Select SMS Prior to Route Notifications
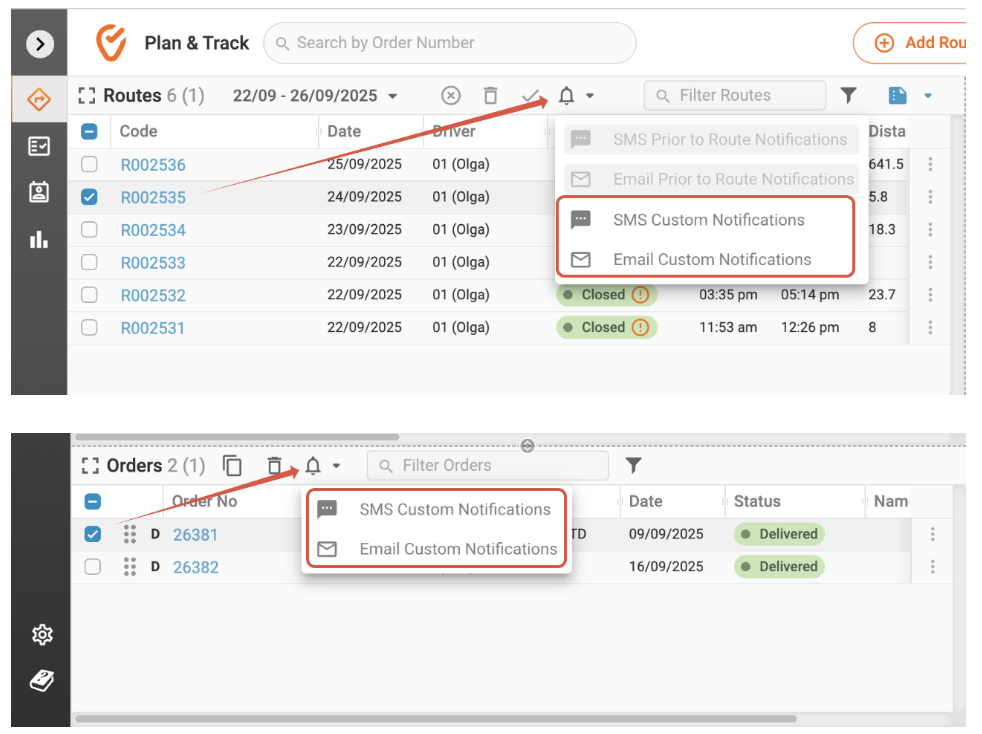 coord(711,139)
